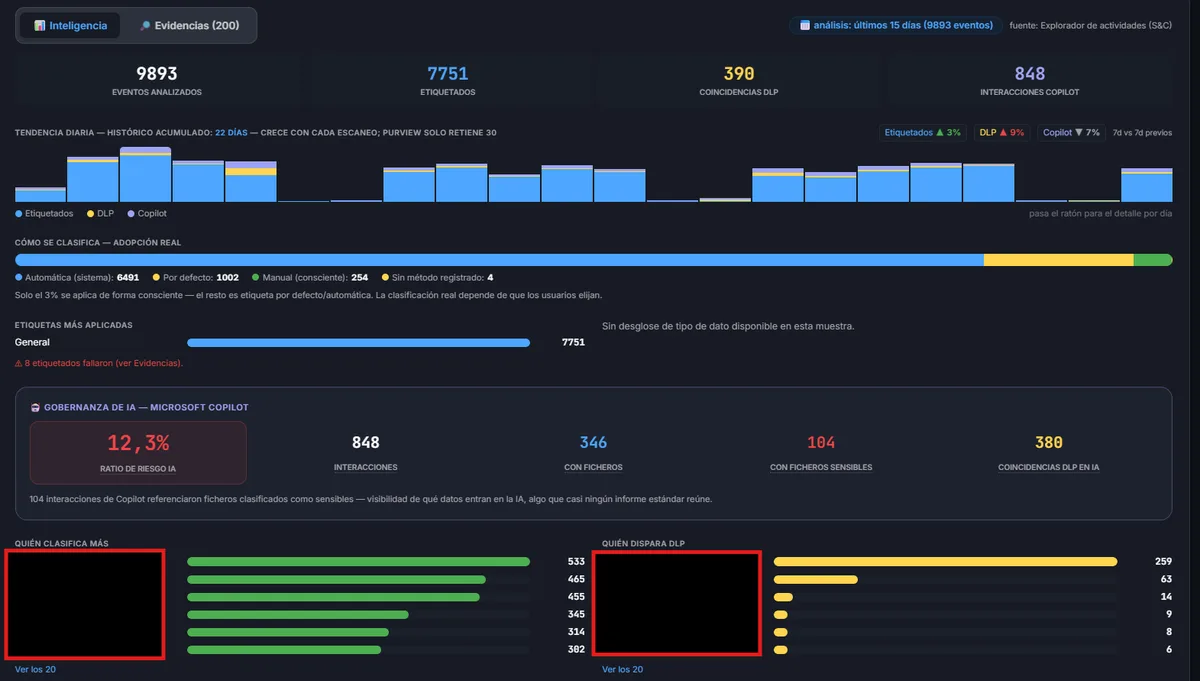This screenshot has height=681, width=1200.
Task: Click the 'Quién clasifica más' heading
Action: pos(62,544)
